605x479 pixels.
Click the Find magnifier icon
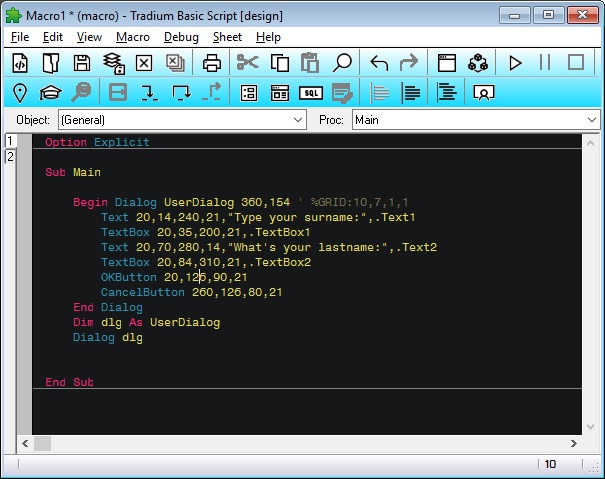[342, 62]
